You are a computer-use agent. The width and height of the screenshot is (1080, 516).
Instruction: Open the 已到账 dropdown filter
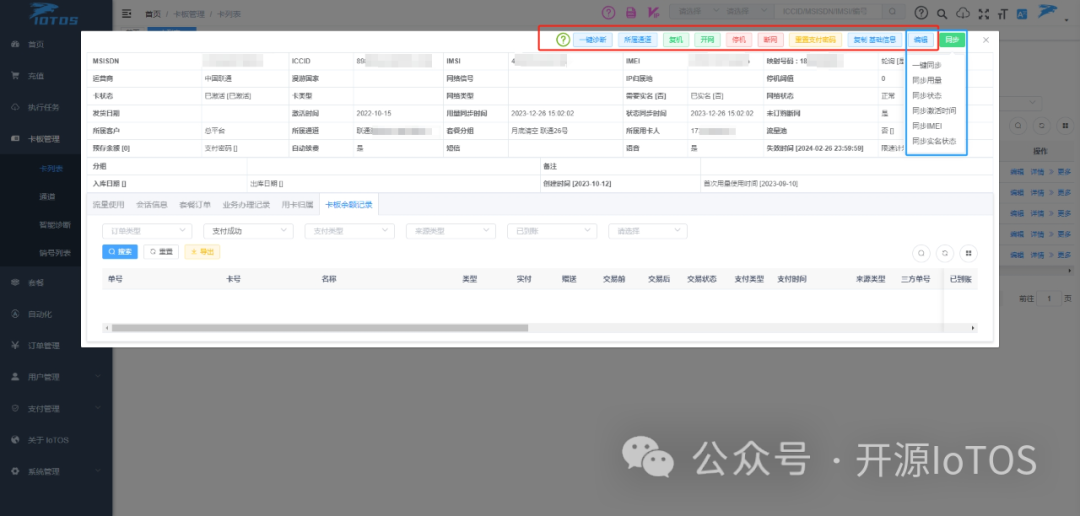[x=552, y=231]
